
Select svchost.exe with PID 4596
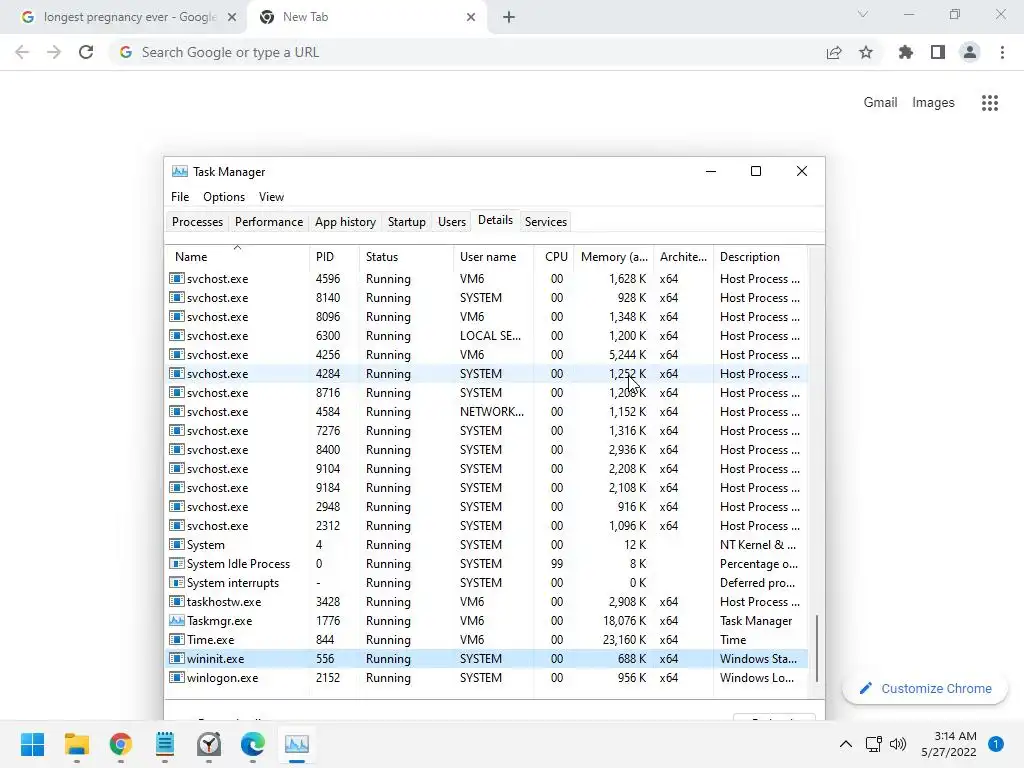487,279
